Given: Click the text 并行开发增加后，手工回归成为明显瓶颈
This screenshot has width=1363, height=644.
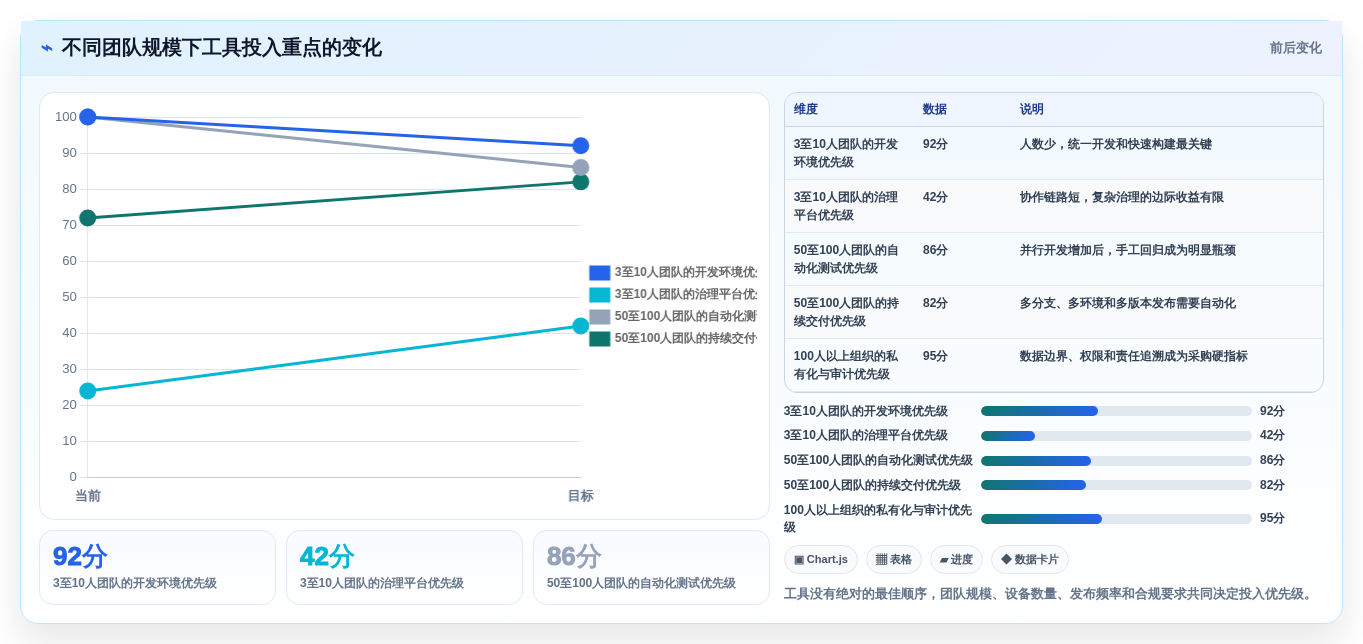Looking at the screenshot, I should point(1128,250).
